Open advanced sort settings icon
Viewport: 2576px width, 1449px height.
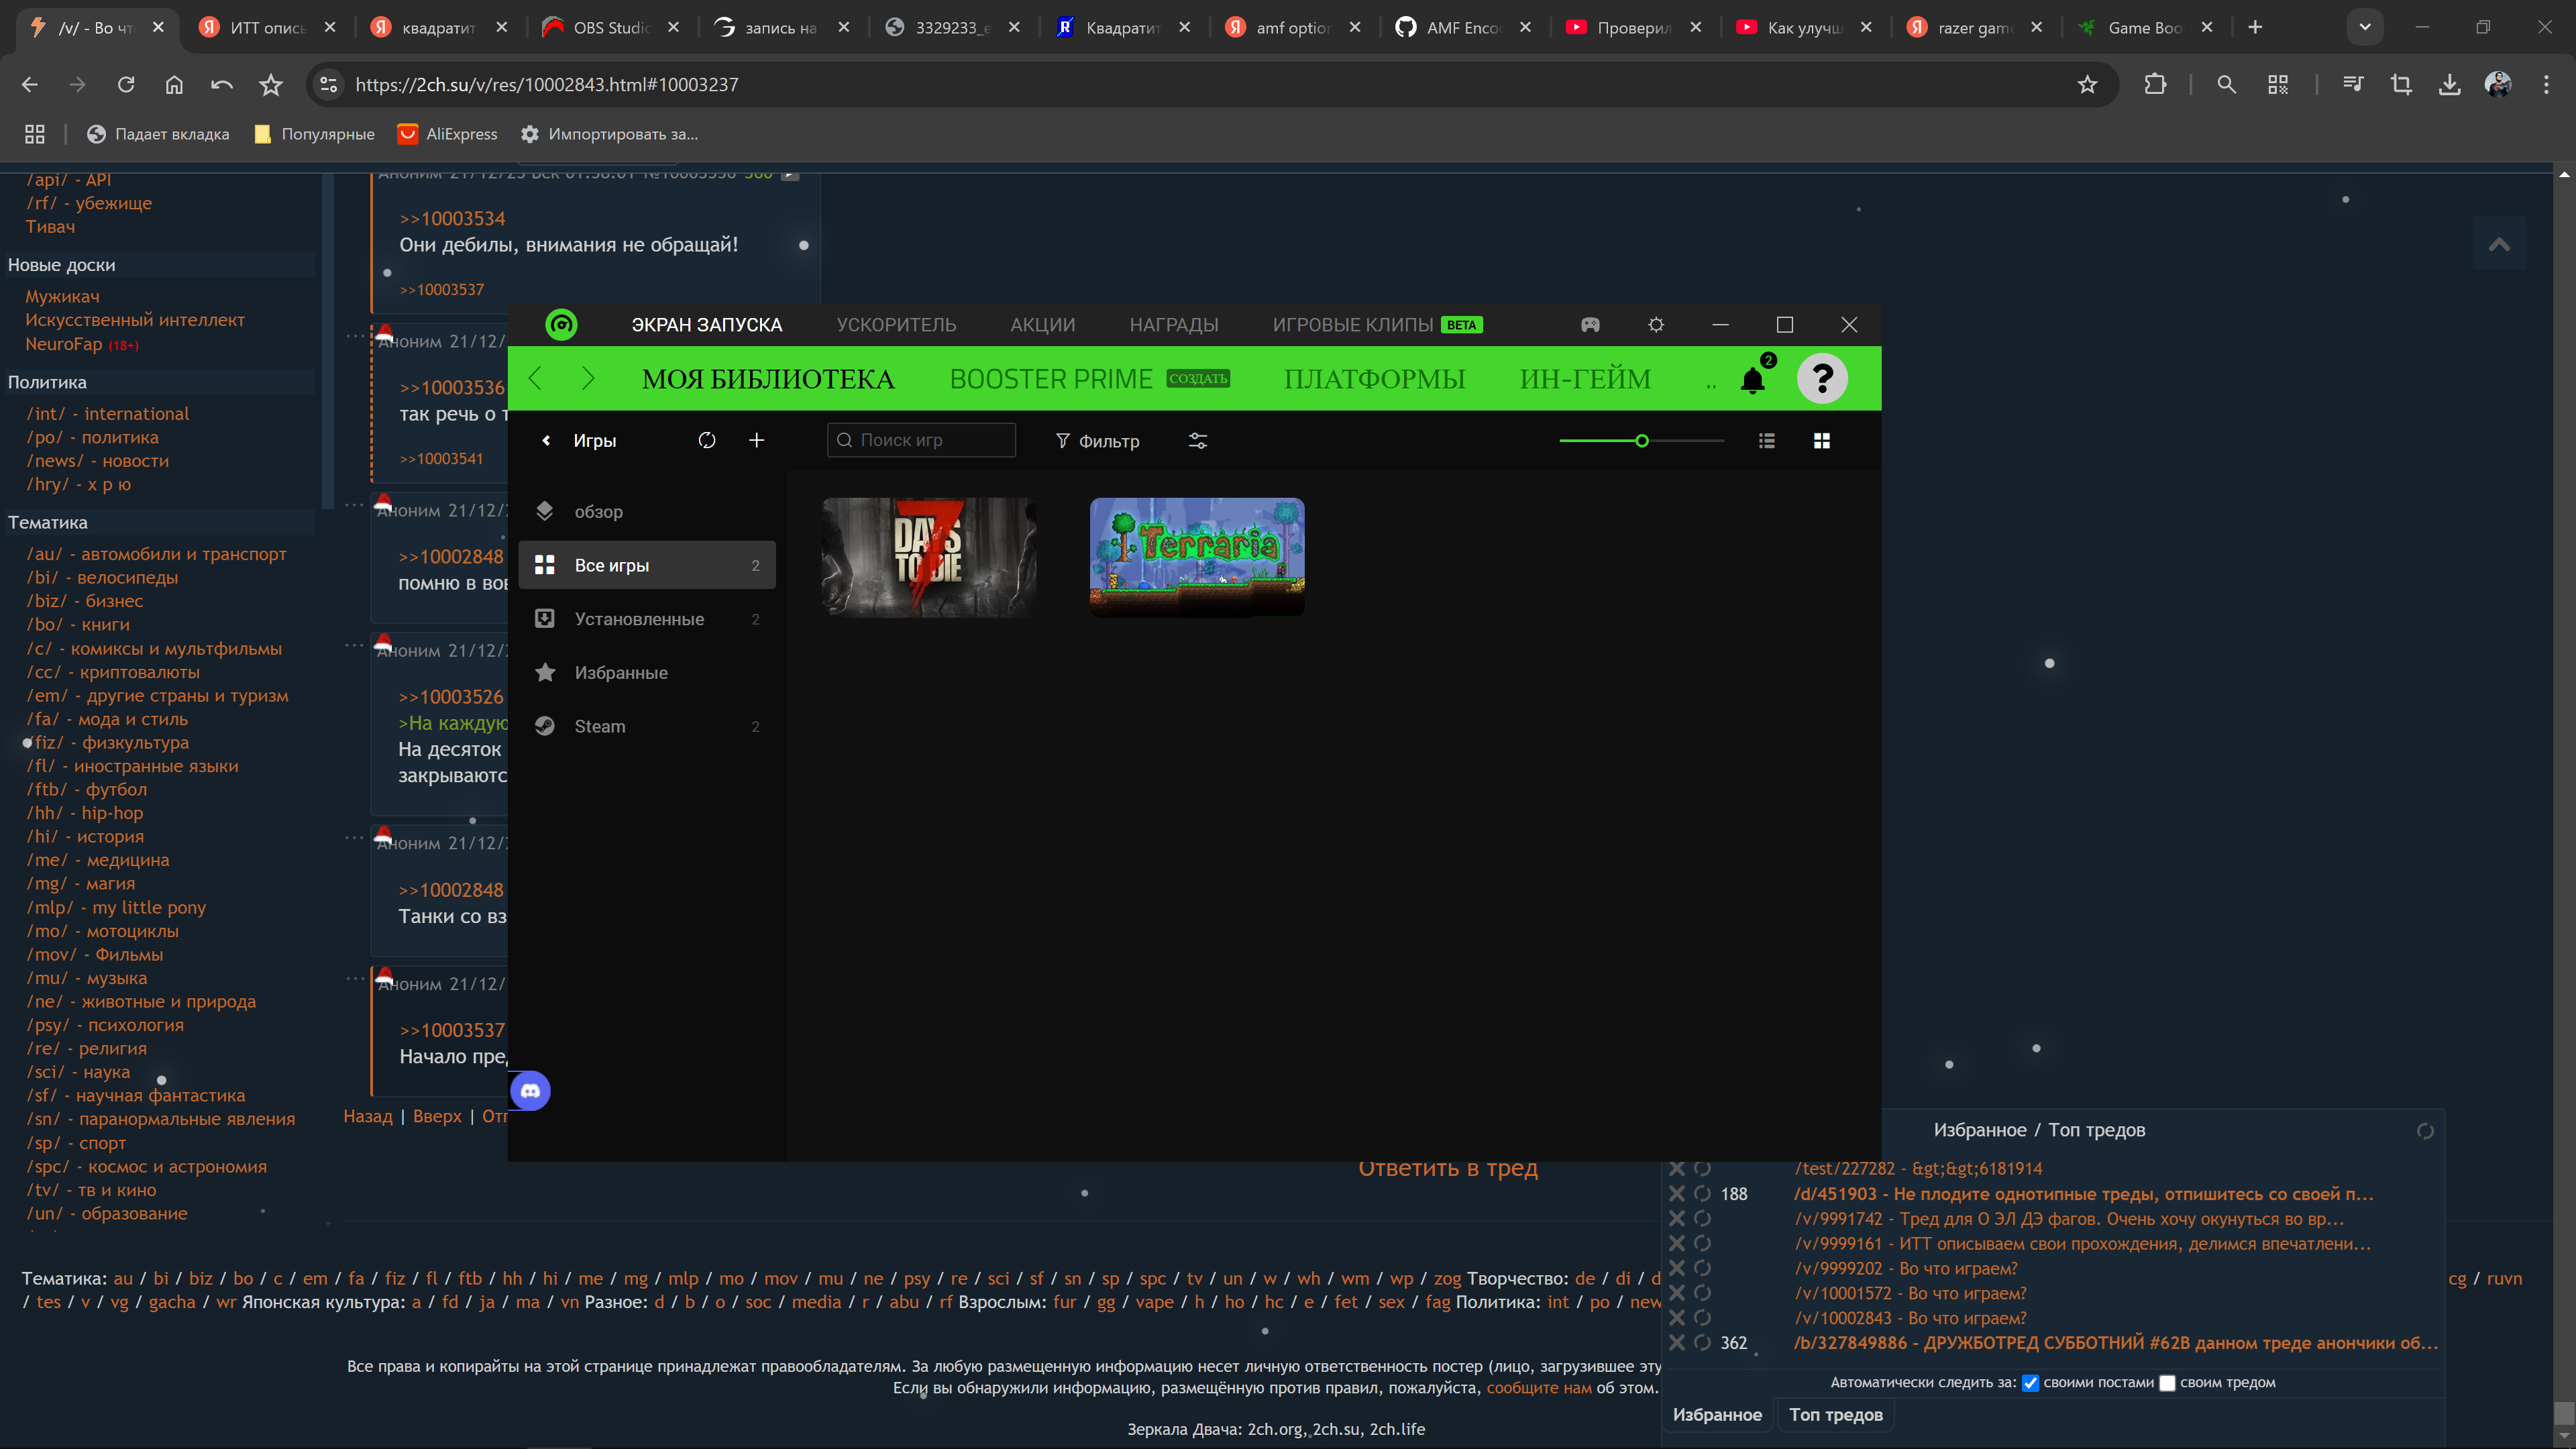[1198, 441]
